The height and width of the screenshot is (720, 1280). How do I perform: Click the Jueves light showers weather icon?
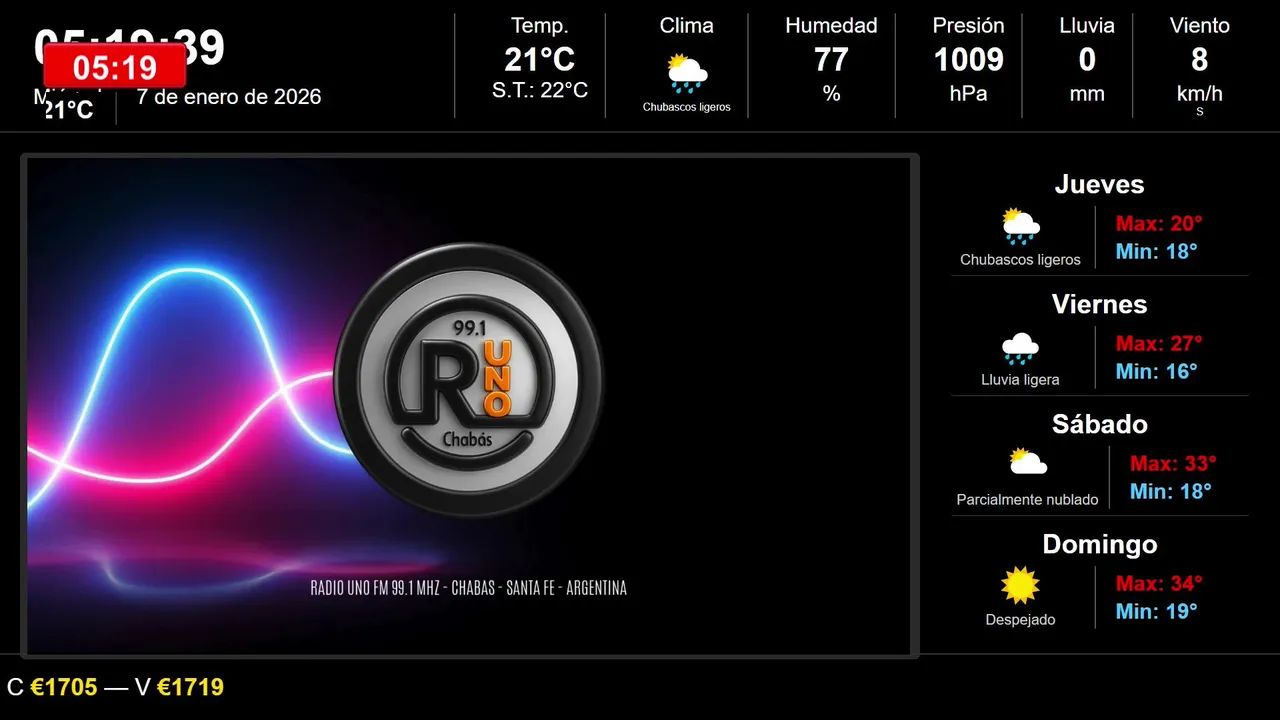pos(1020,227)
